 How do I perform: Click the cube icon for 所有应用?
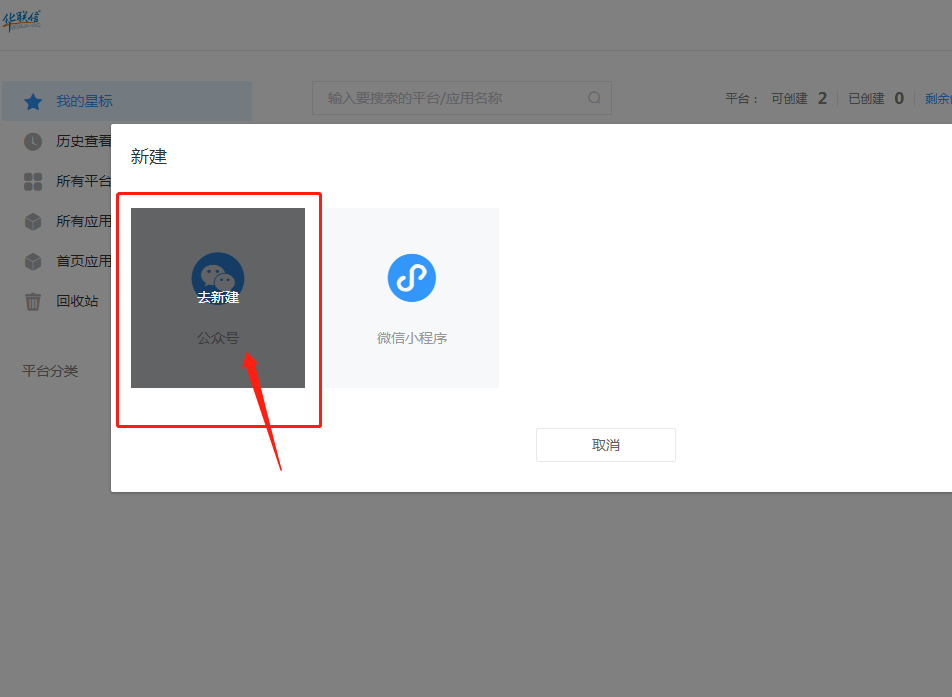click(x=33, y=222)
